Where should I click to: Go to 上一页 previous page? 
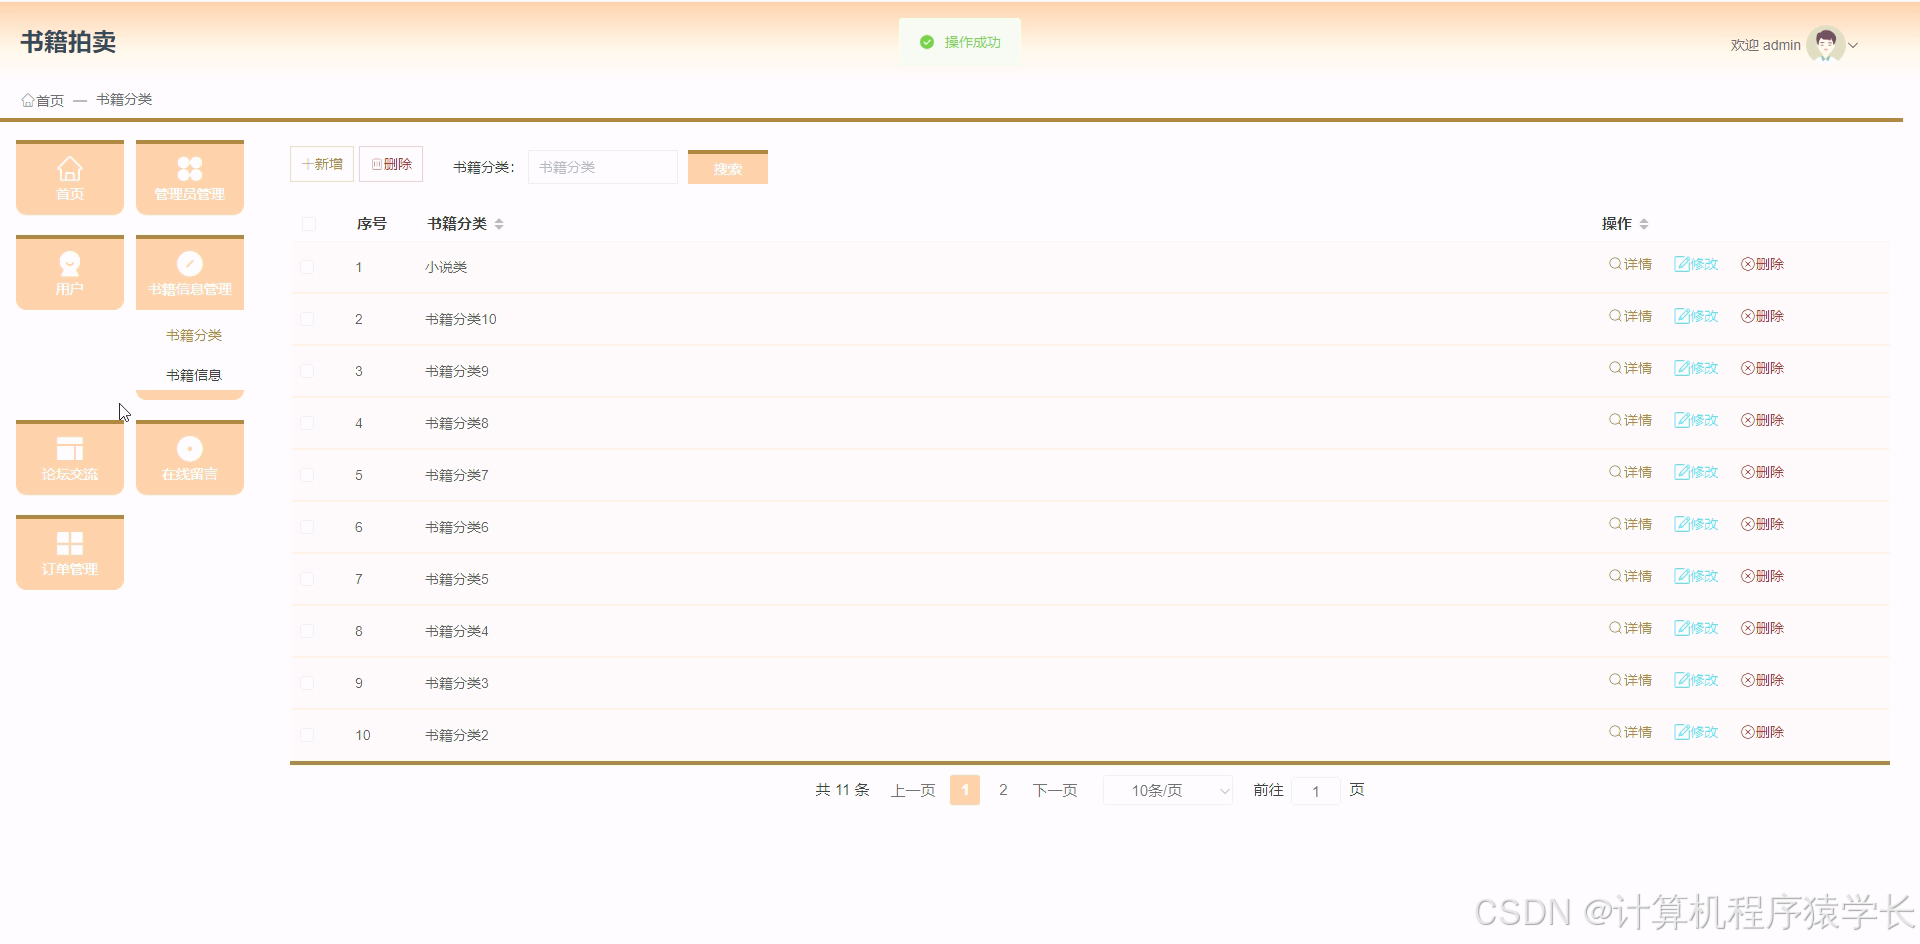[913, 790]
